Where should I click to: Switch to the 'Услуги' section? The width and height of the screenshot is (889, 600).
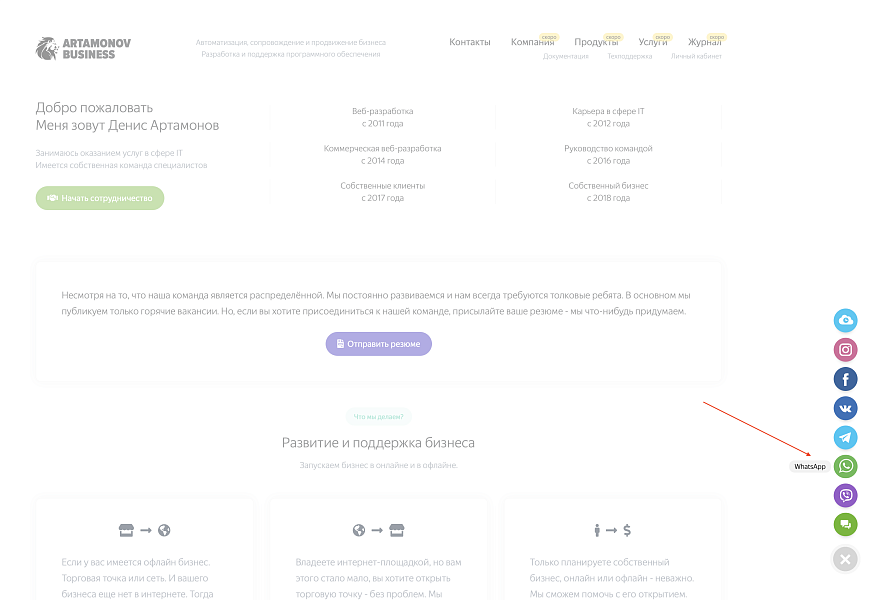[x=652, y=42]
